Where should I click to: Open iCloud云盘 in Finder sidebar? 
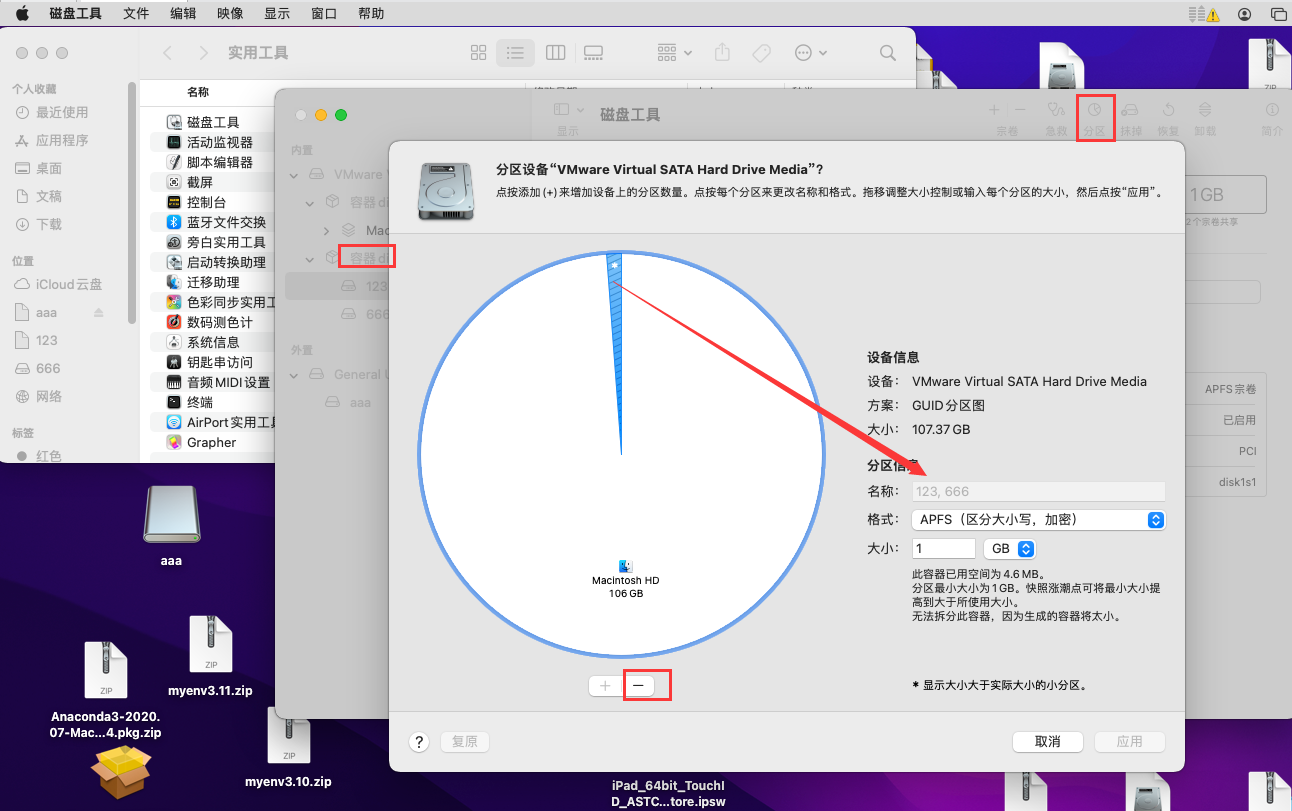pyautogui.click(x=69, y=284)
